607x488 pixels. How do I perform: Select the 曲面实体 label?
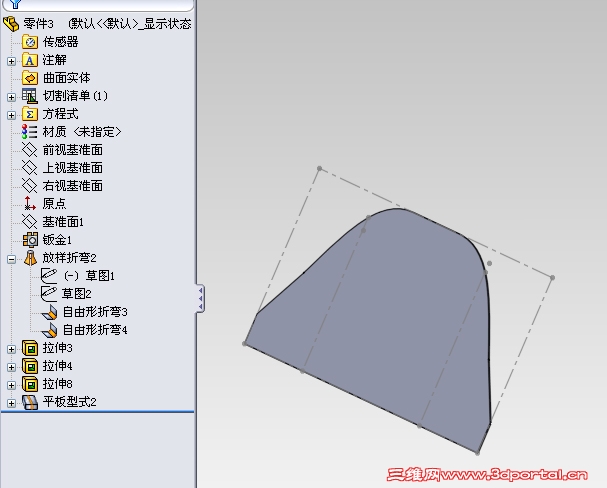[x=67, y=78]
